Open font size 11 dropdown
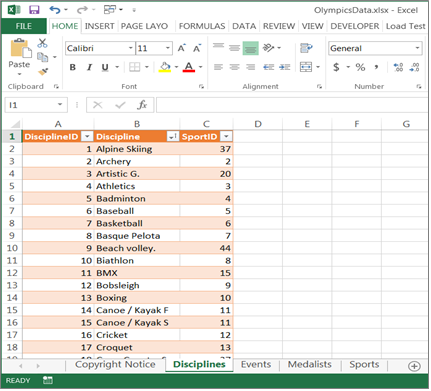The image size is (431, 391). pos(168,48)
